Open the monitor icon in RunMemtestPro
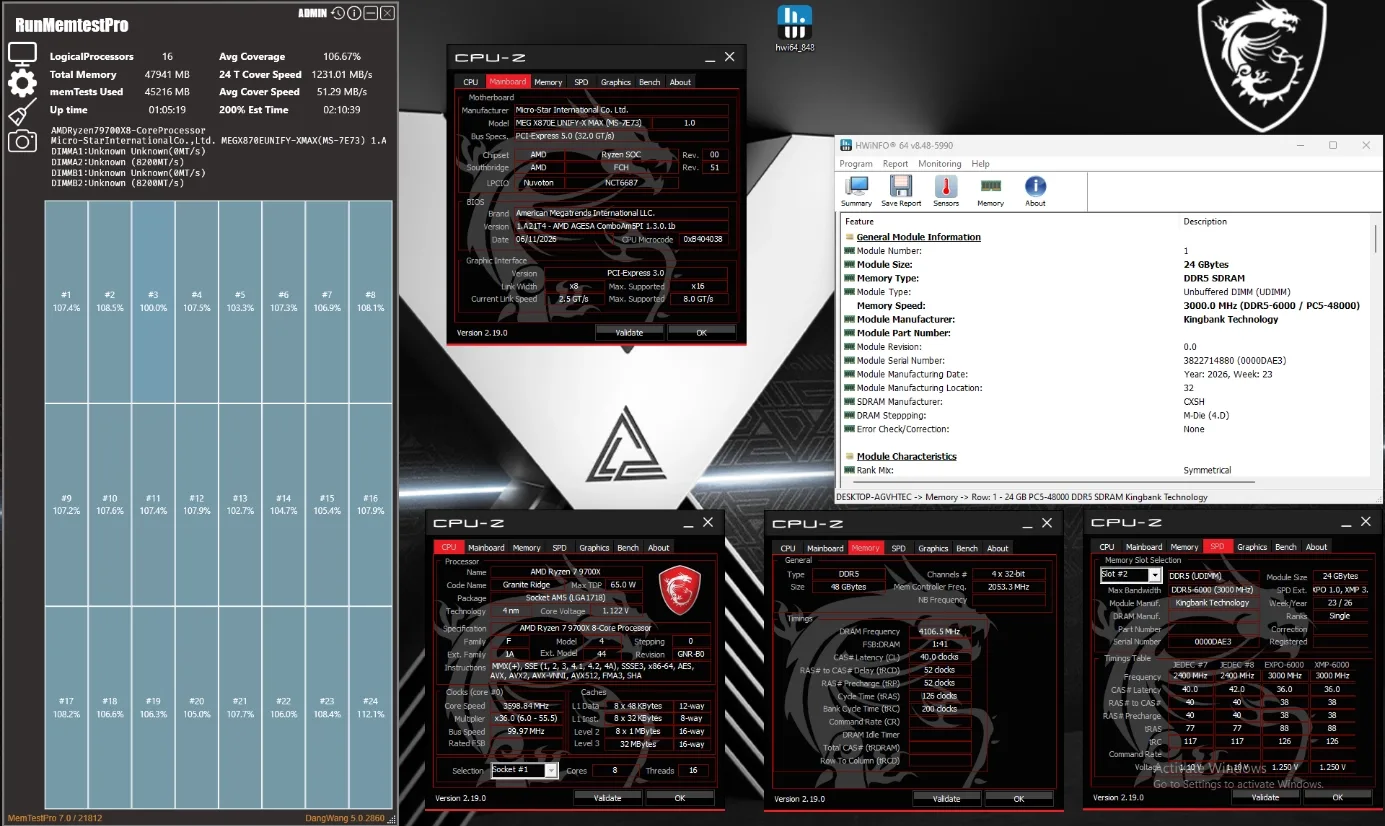The width and height of the screenshot is (1385, 826). (22, 54)
